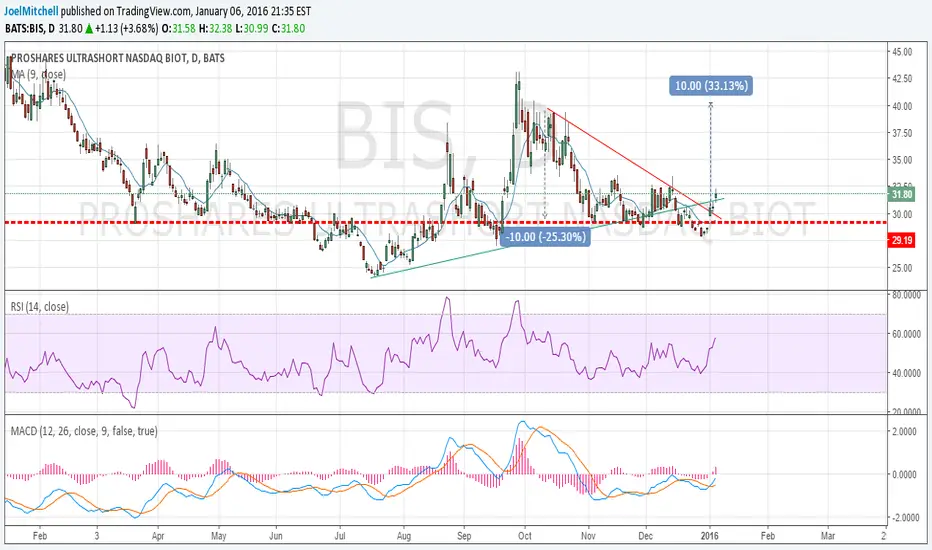The height and width of the screenshot is (550, 932).
Task: Select the Jun date axis label
Action: 276,536
